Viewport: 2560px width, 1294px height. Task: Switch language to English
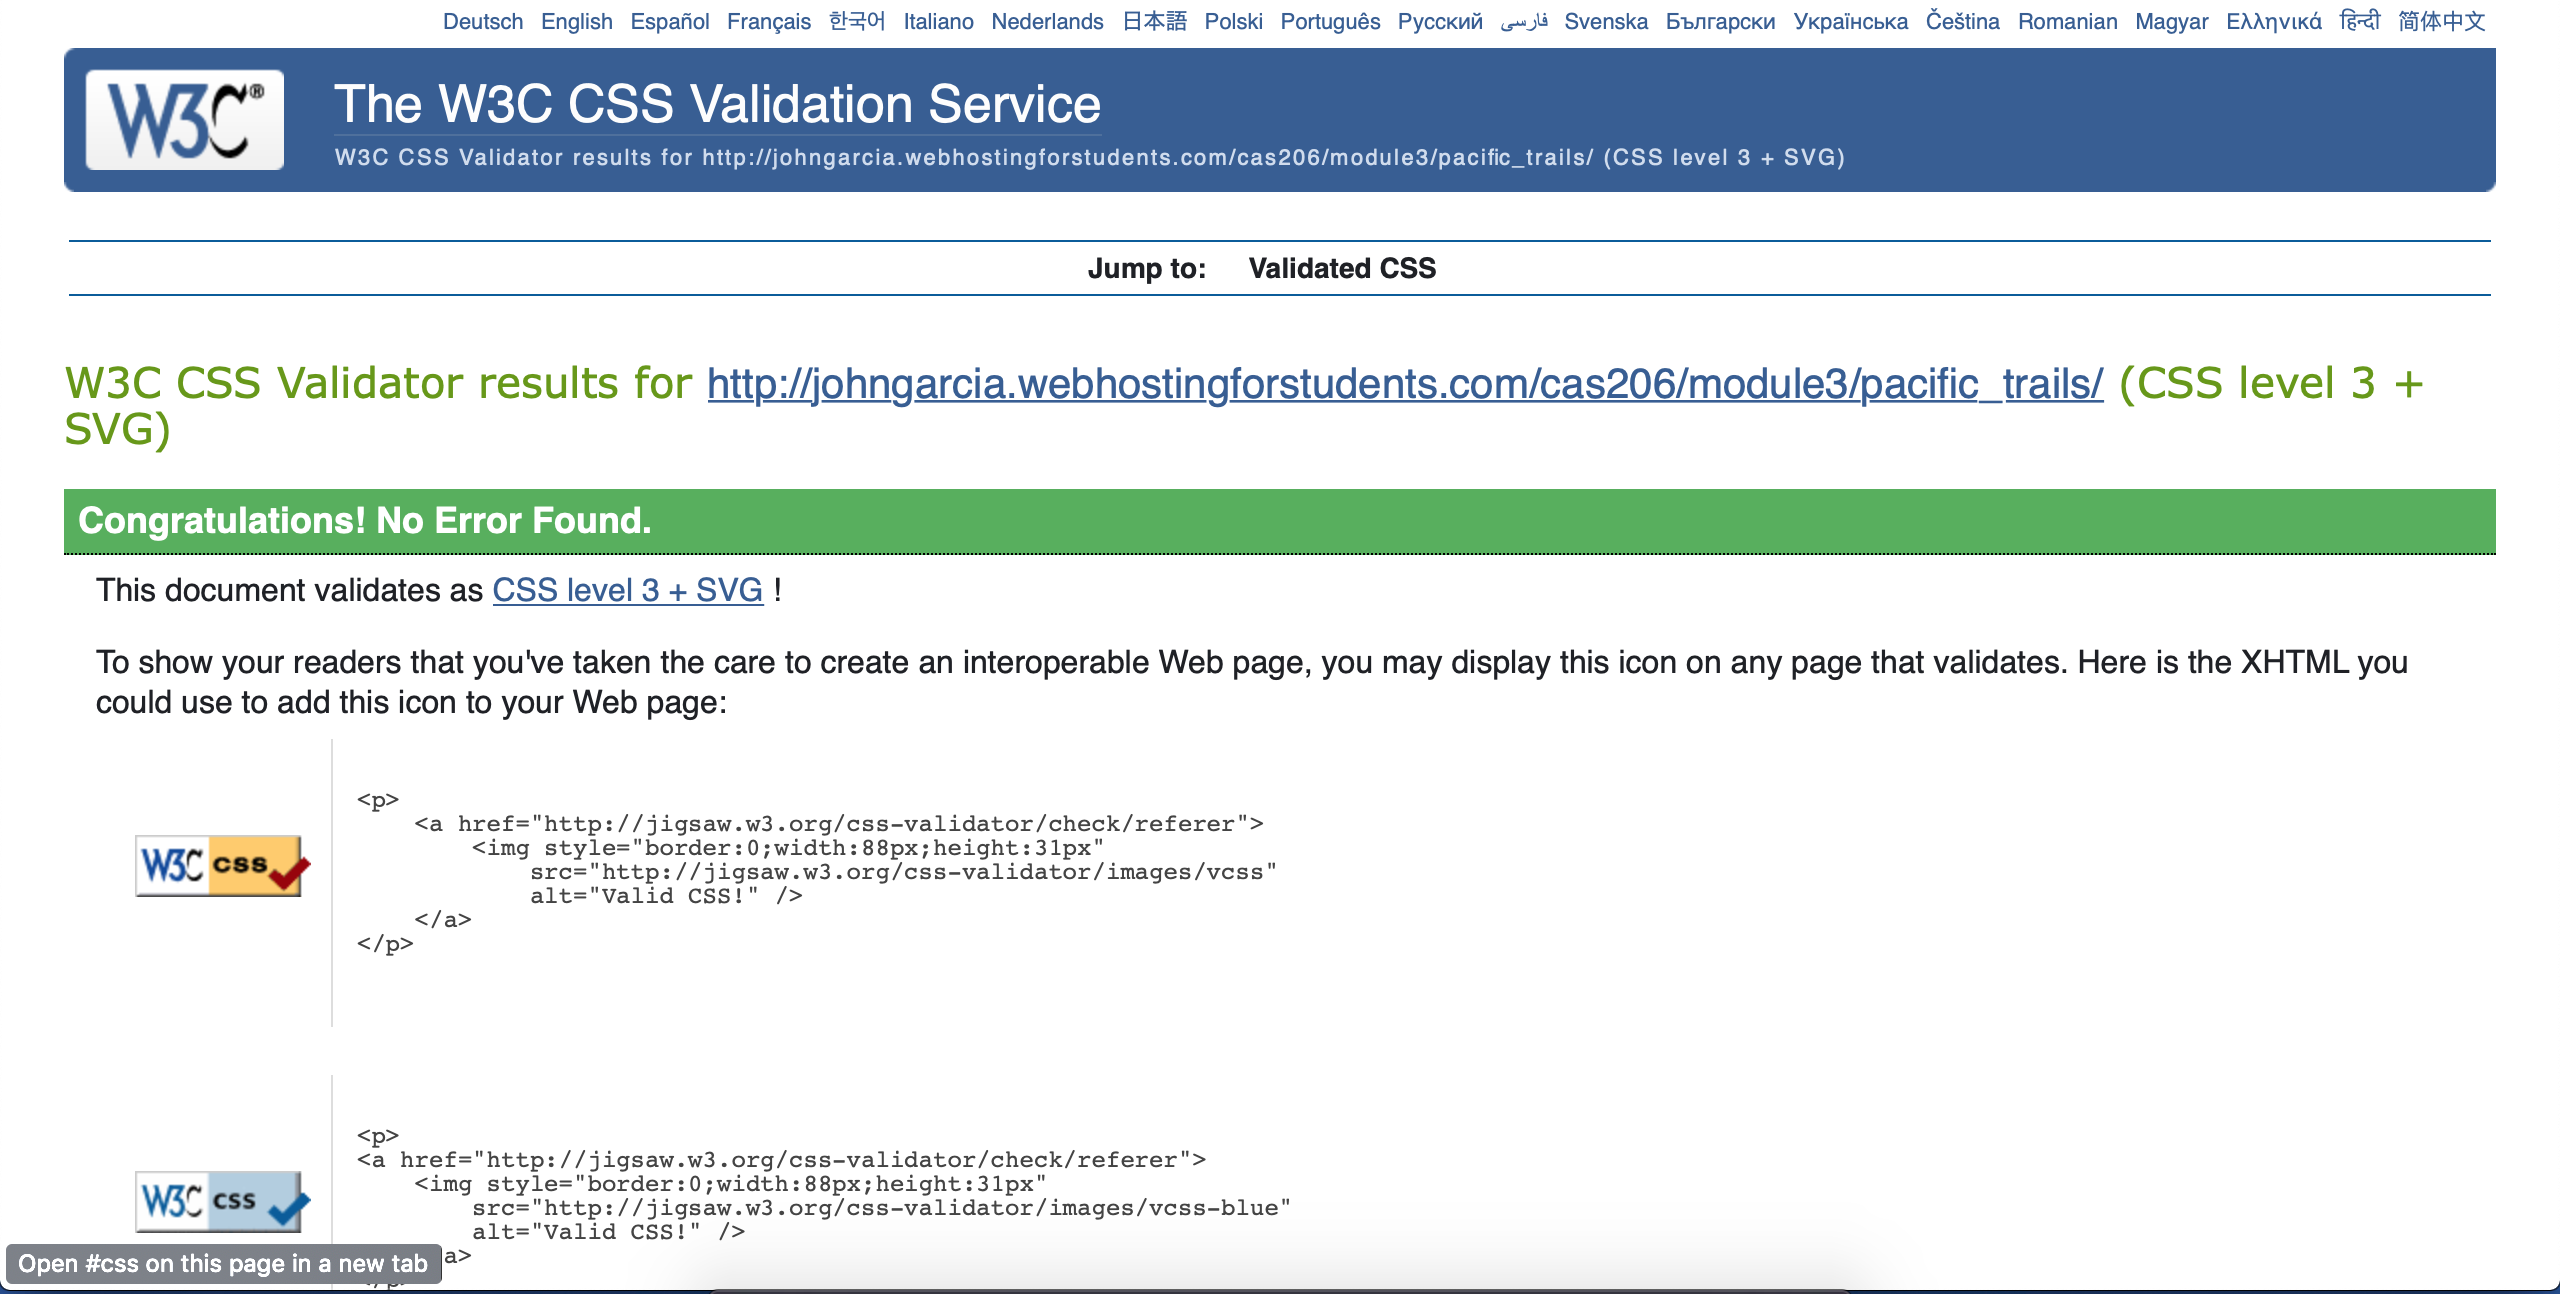[x=576, y=21]
